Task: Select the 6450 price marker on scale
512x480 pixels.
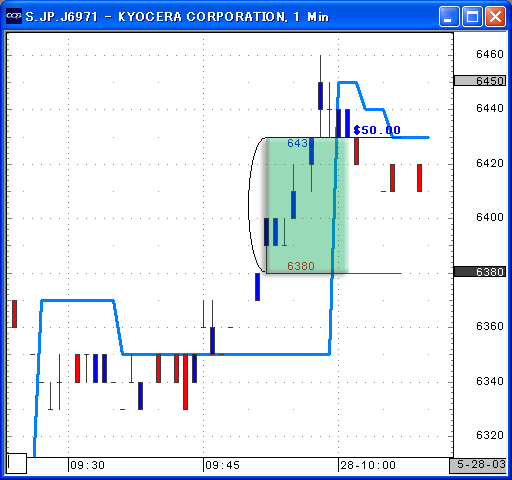Action: point(480,81)
